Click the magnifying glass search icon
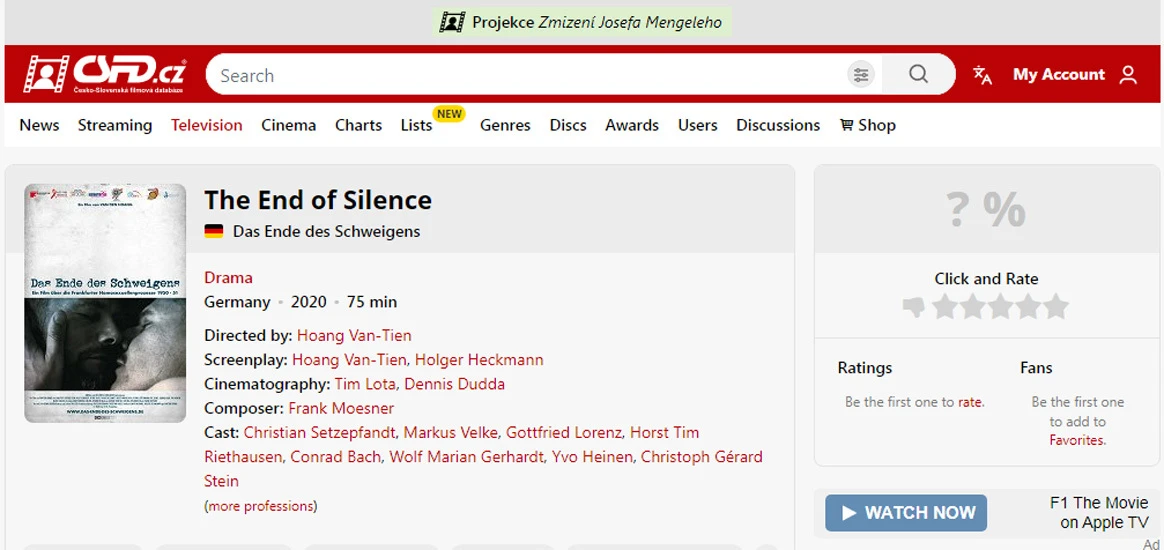1164x550 pixels. [x=918, y=75]
